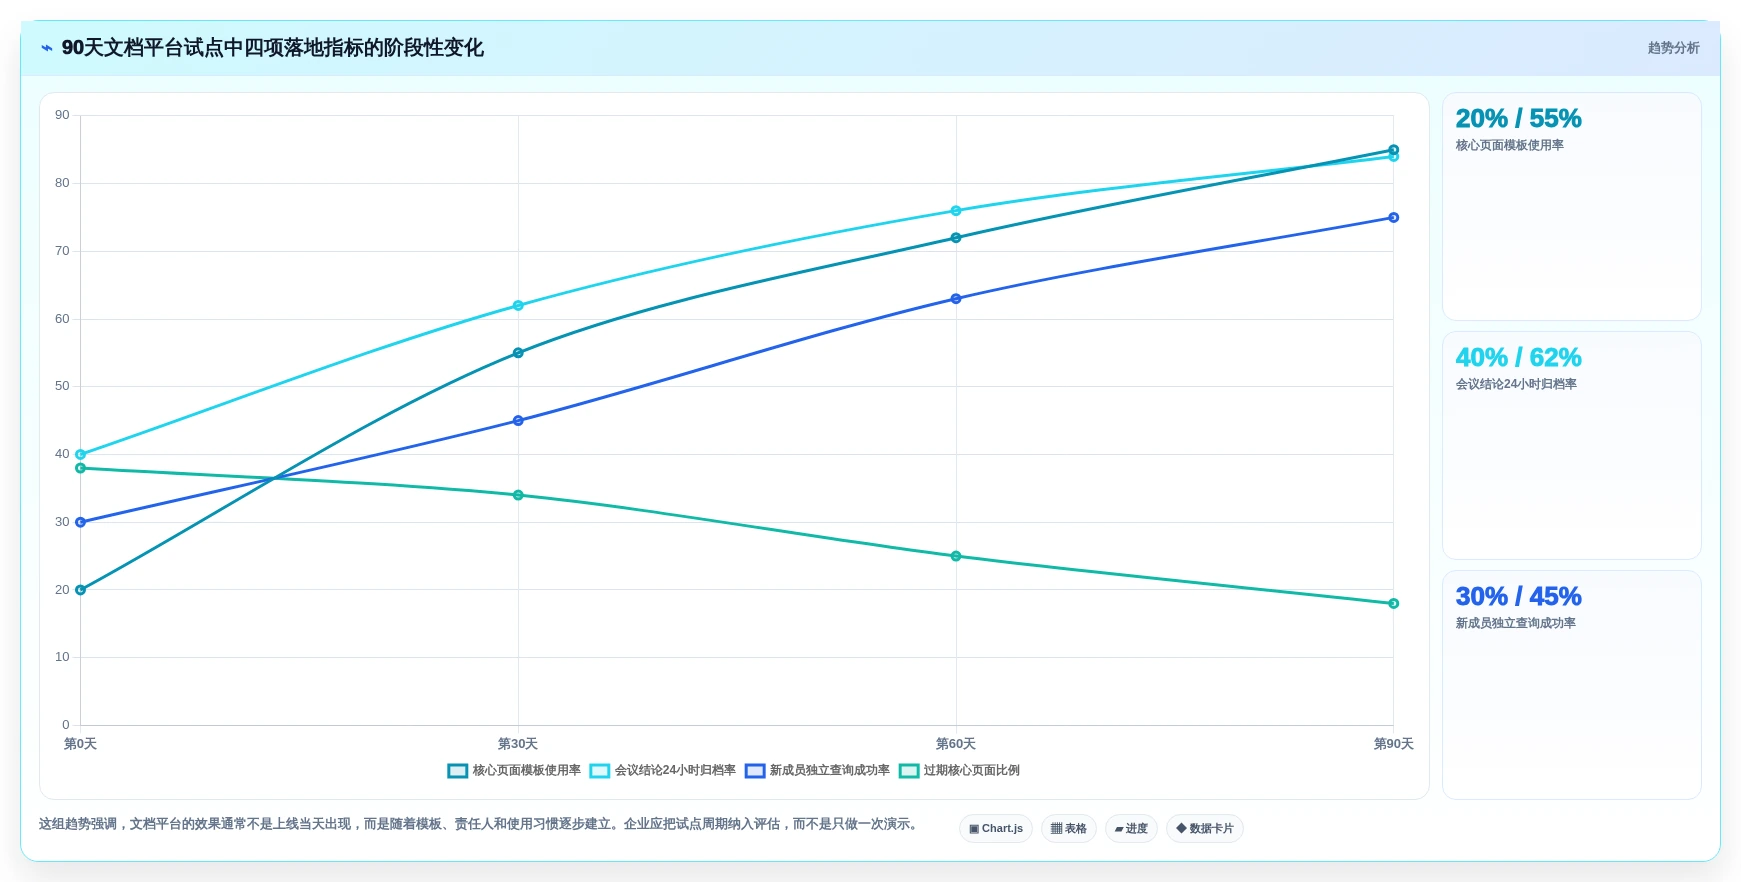Toggle the 核心页面模板使用率 legend entry
Image resolution: width=1741 pixels, height=882 pixels.
pyautogui.click(x=514, y=771)
